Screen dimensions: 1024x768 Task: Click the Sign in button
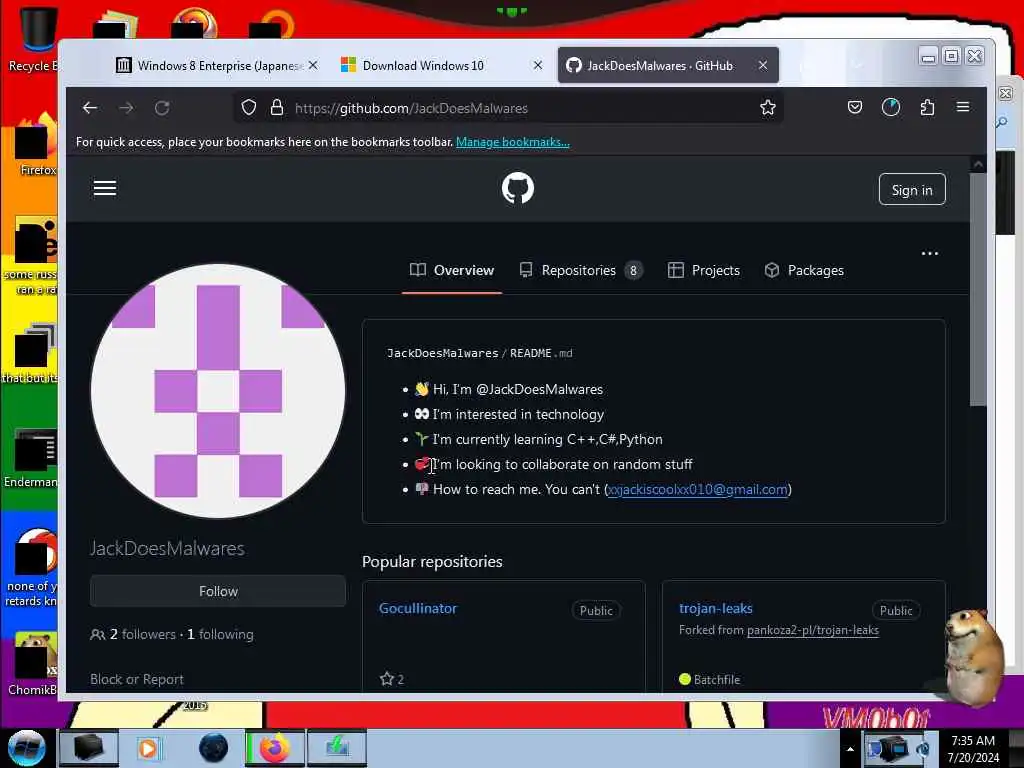912,189
